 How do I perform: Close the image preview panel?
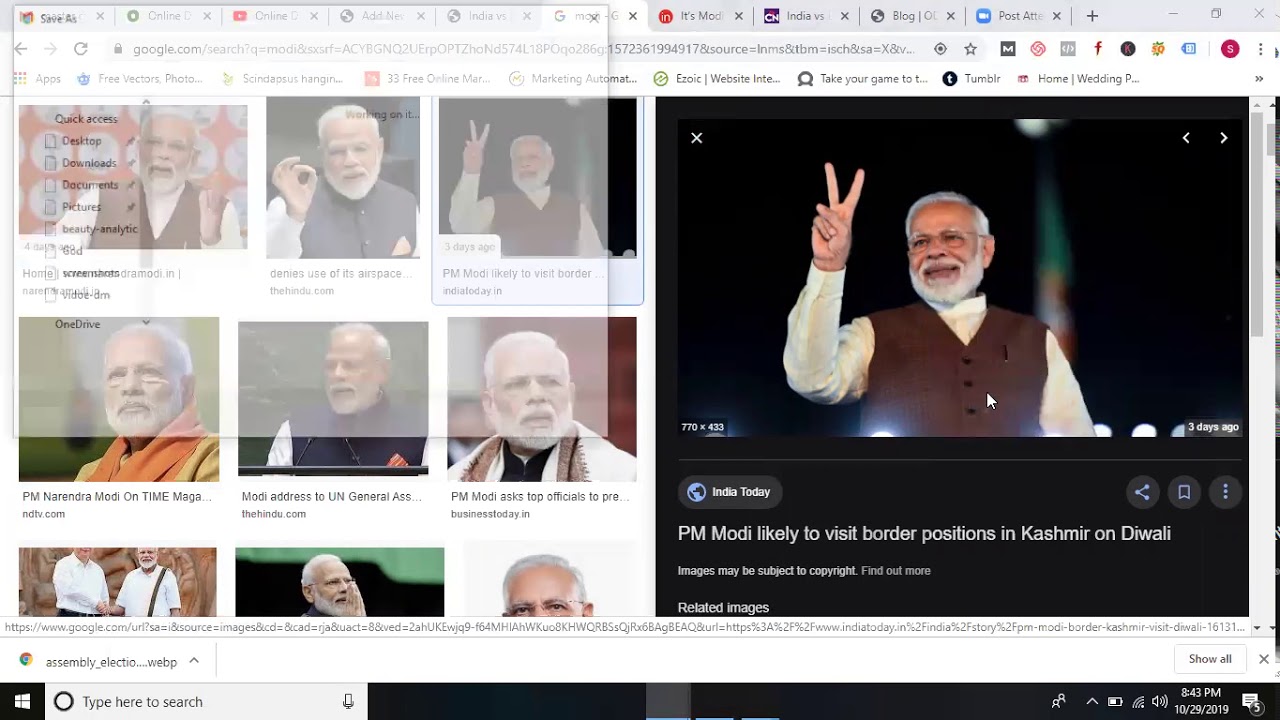(x=697, y=138)
